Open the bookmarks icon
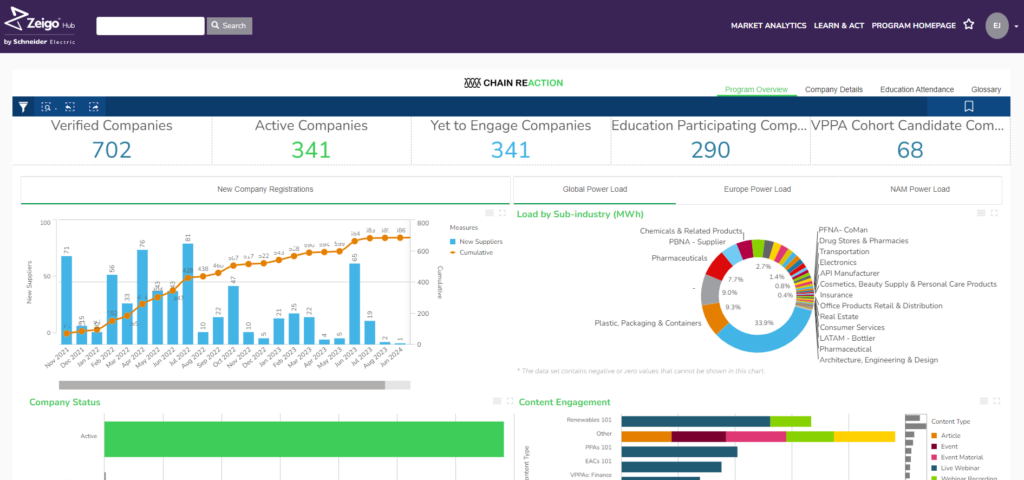Image resolution: width=1024 pixels, height=480 pixels. point(969,106)
